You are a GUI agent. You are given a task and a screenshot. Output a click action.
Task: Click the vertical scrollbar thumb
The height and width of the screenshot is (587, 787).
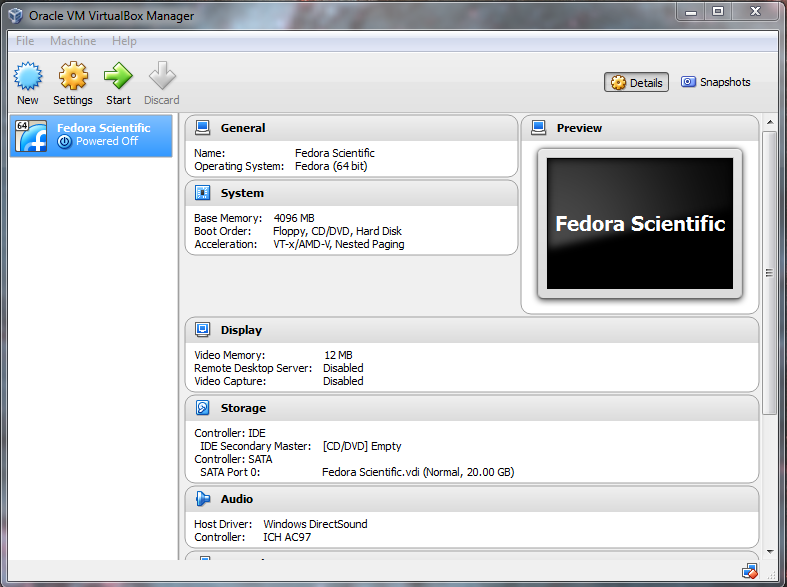point(770,272)
